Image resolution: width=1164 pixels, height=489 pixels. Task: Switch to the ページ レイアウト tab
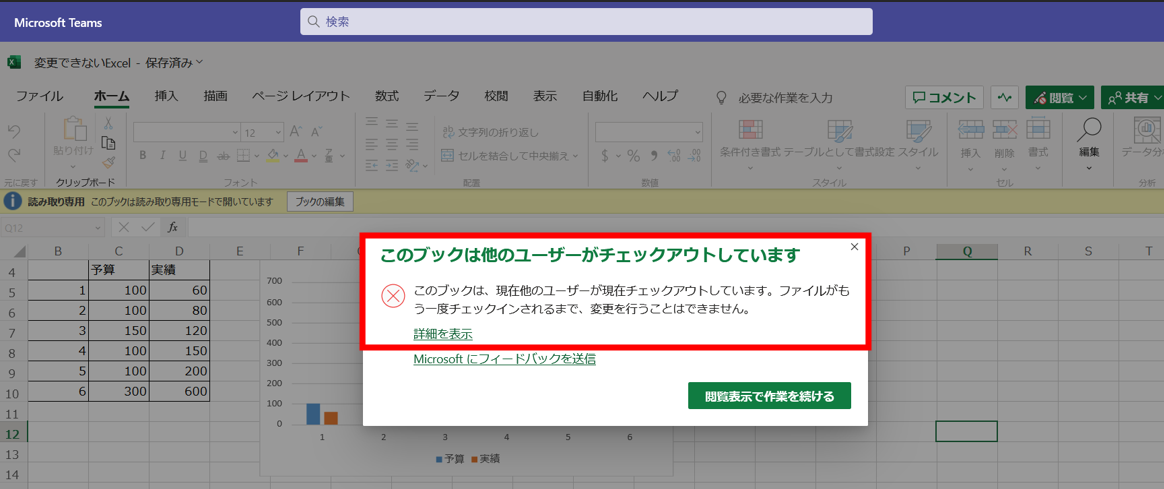point(301,96)
